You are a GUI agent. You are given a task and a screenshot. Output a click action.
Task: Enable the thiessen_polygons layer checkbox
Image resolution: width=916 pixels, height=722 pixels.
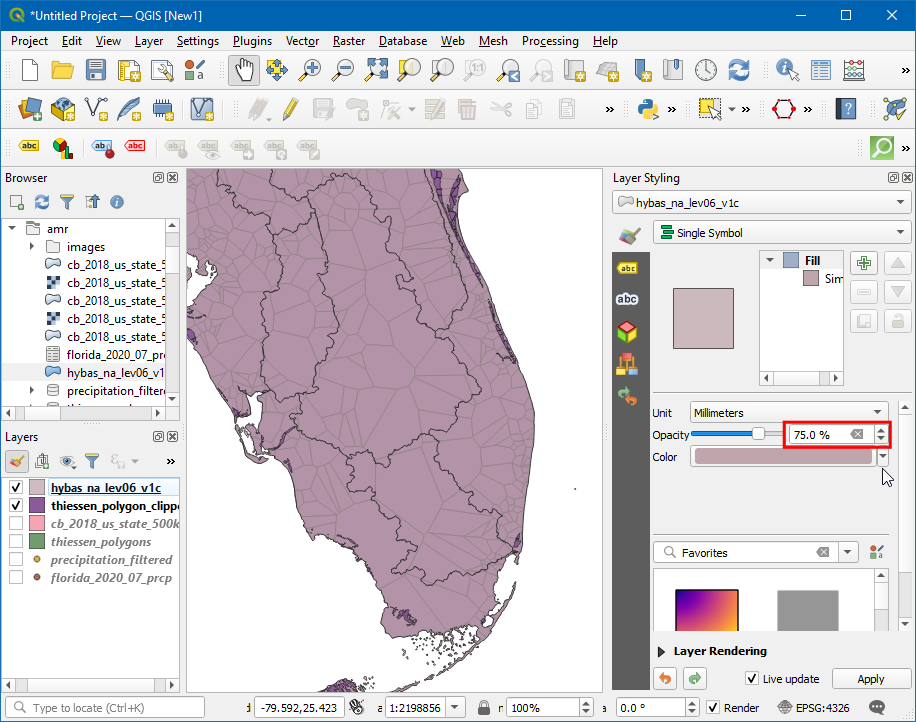pyautogui.click(x=16, y=541)
